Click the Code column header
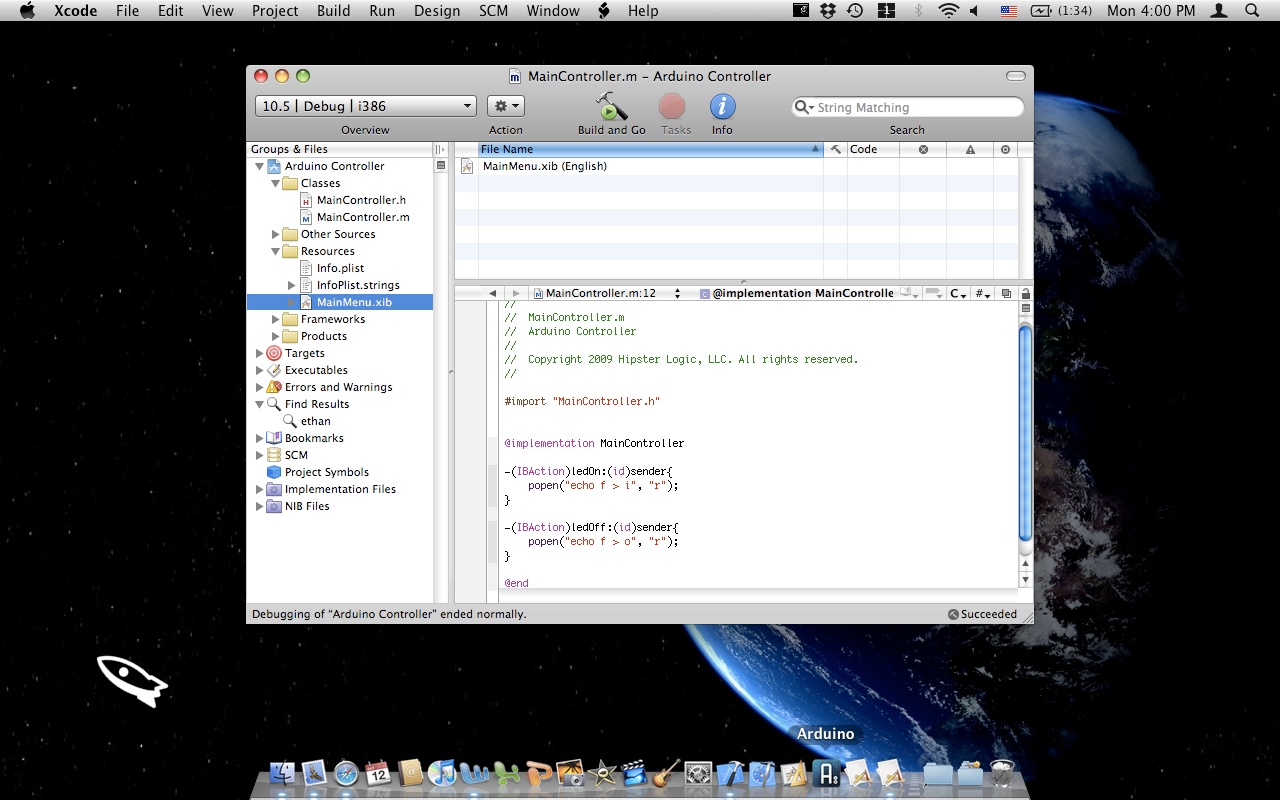This screenshot has height=800, width=1280. click(x=873, y=149)
